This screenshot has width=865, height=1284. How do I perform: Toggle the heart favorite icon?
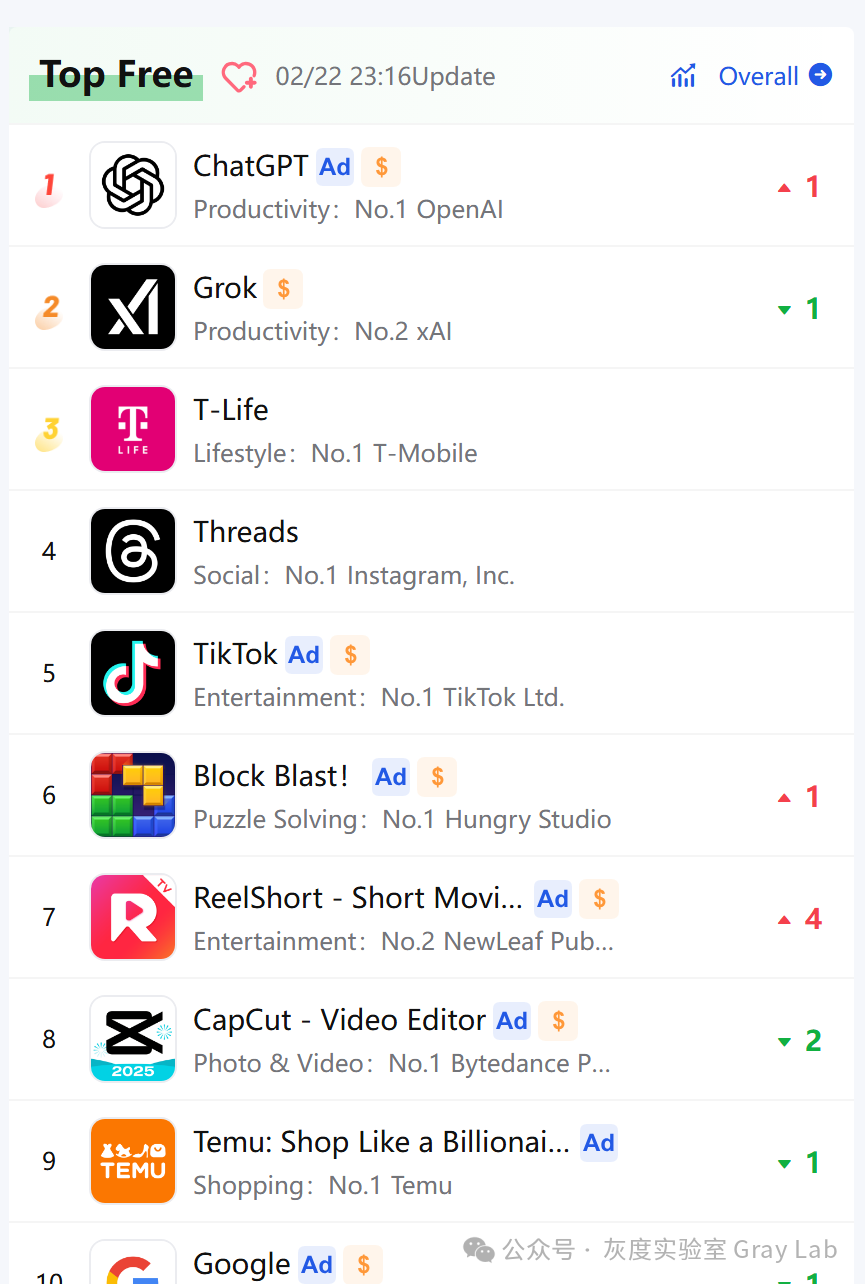[239, 77]
